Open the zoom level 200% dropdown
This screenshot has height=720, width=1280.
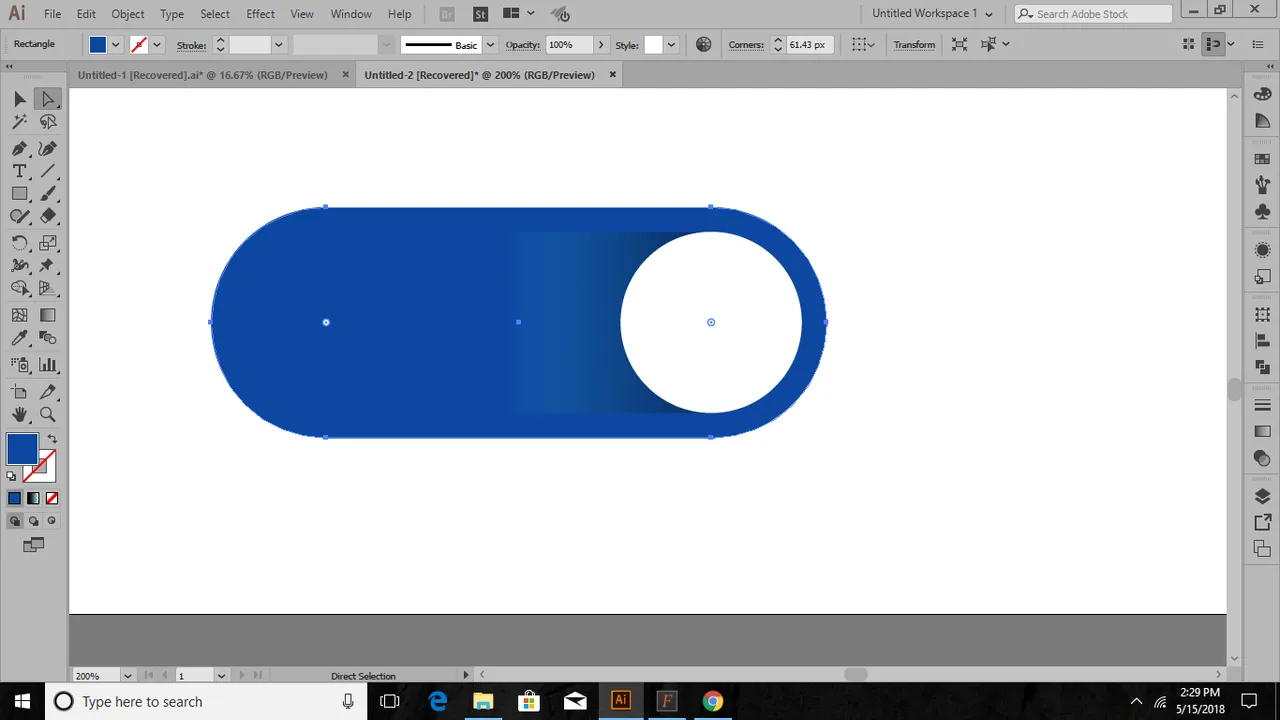127,676
